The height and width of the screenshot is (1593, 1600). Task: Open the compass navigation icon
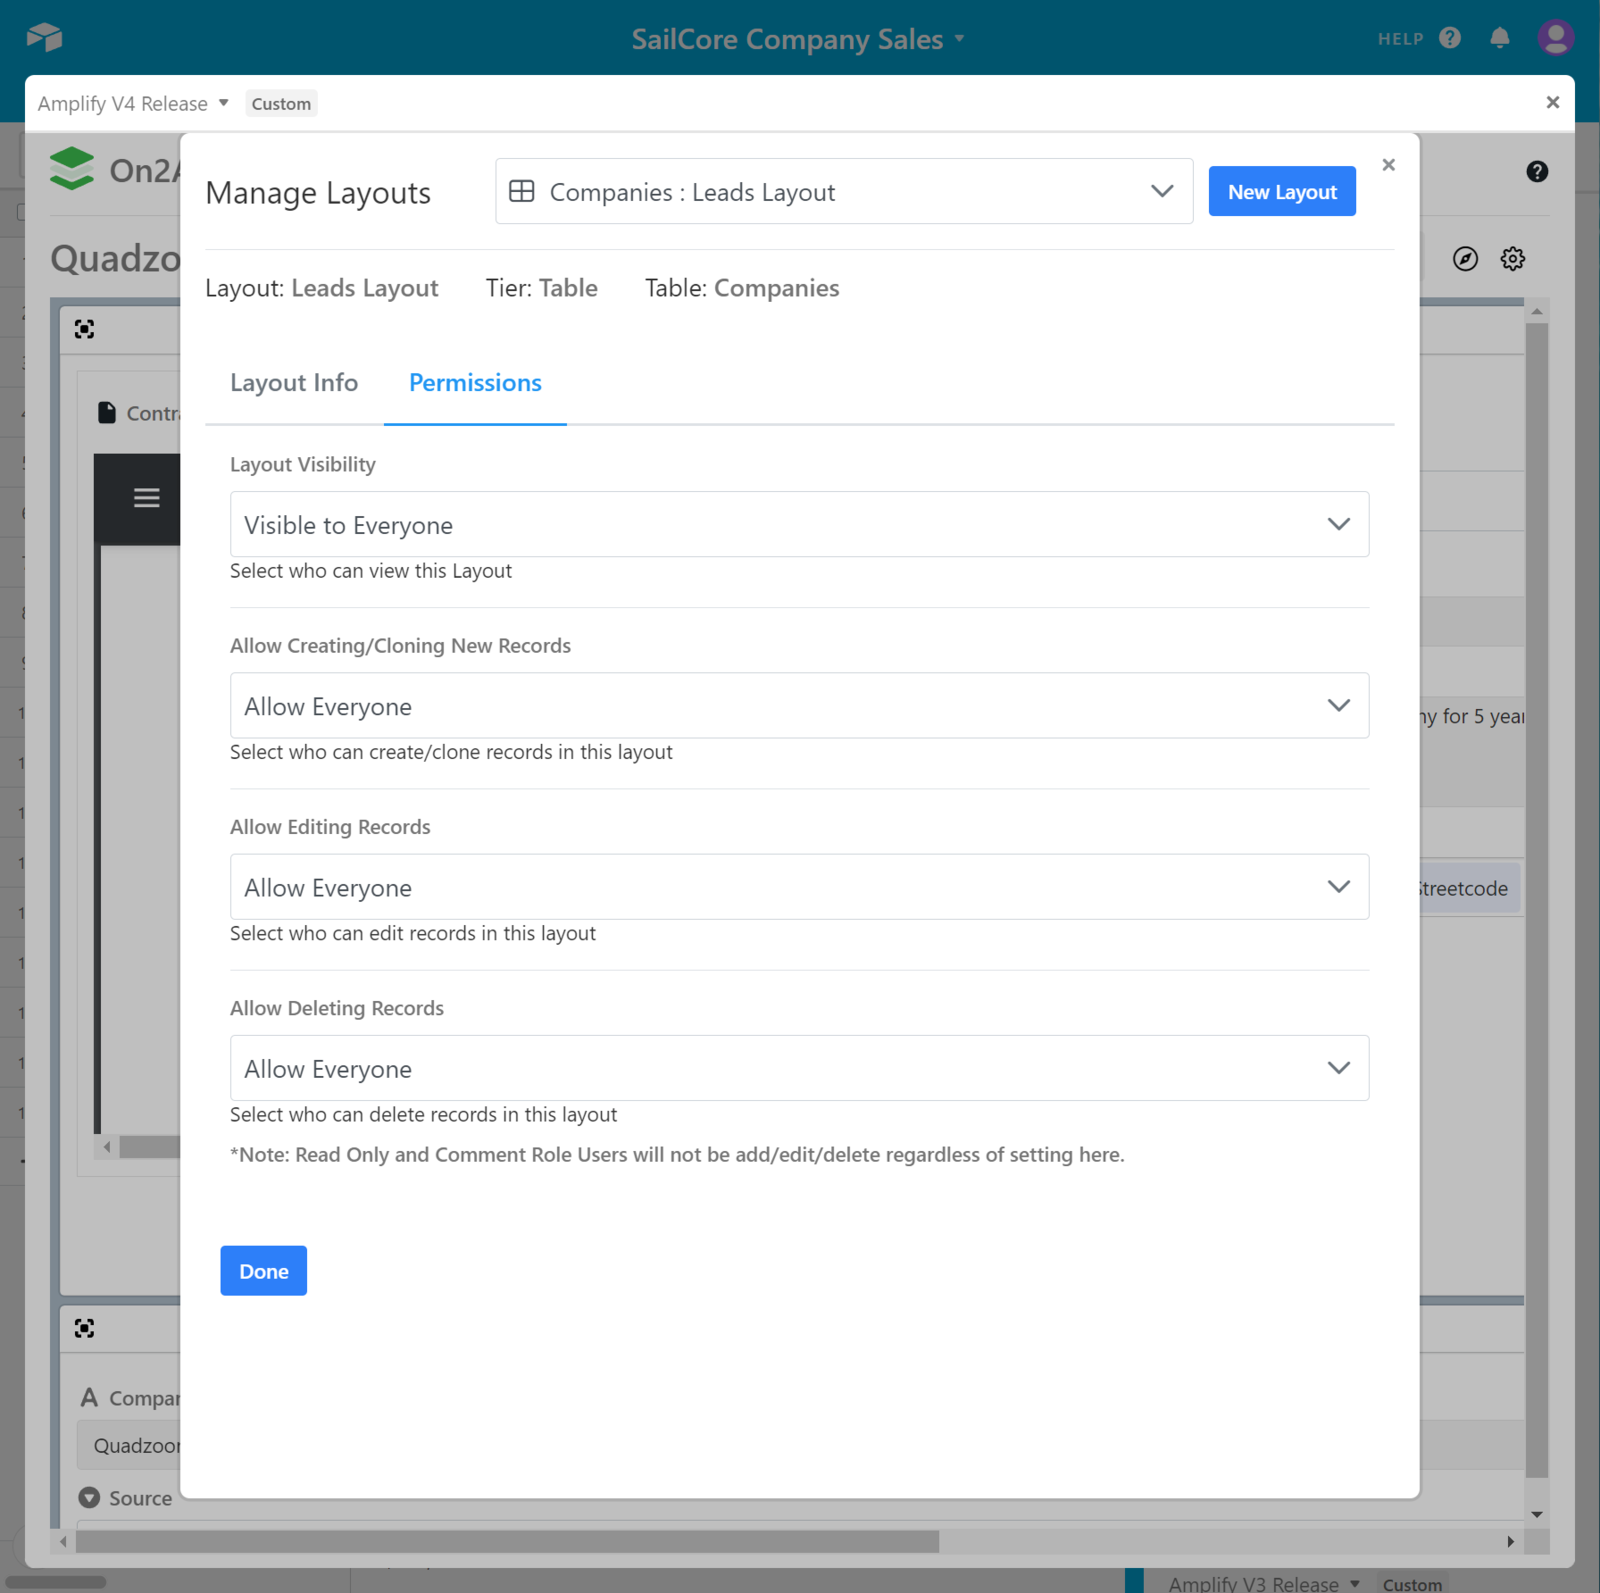click(1465, 259)
